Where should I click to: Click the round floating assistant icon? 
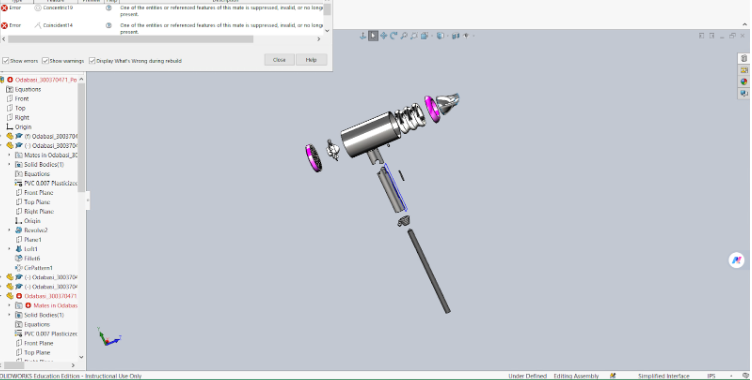tap(737, 260)
